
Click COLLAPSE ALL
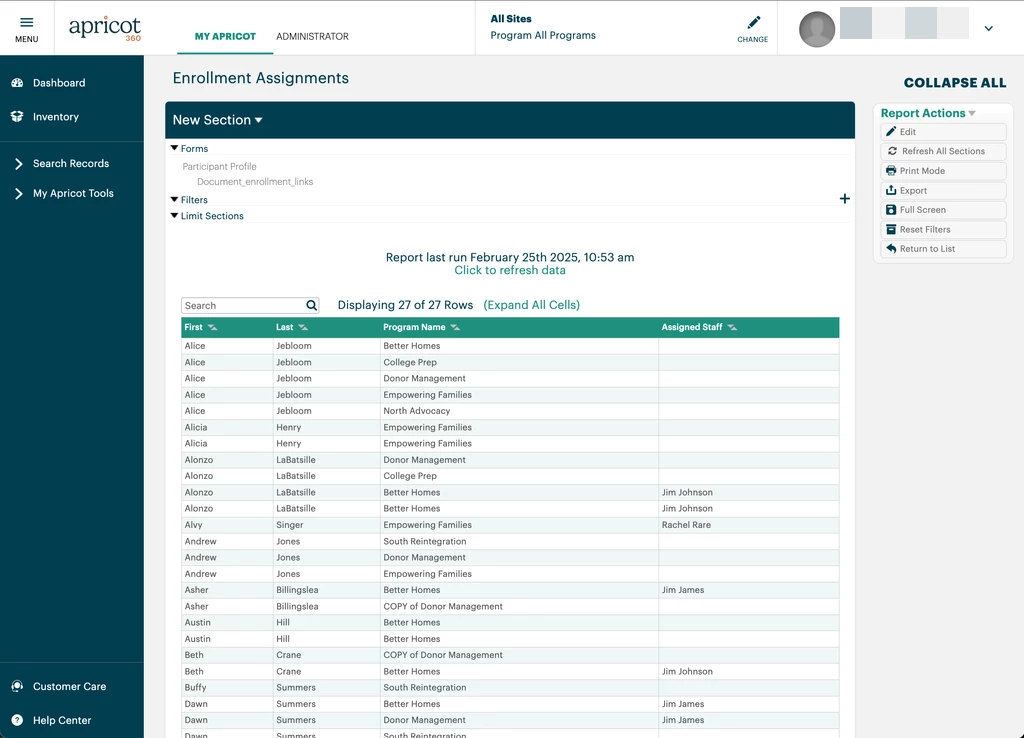pos(955,83)
